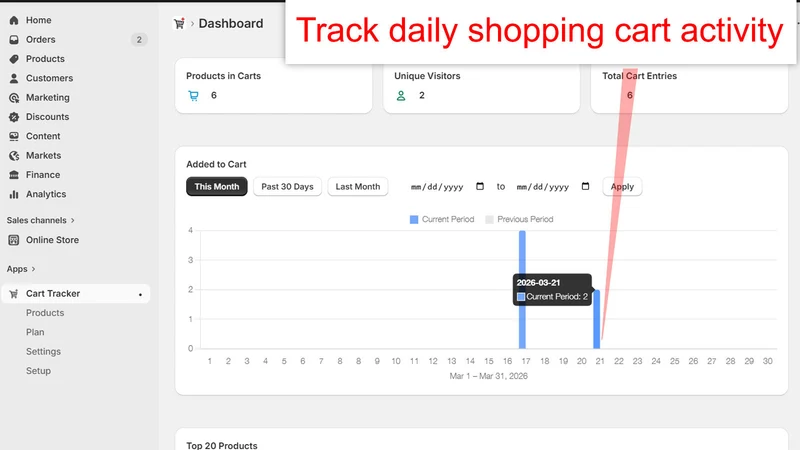The image size is (800, 450).
Task: Click the Products in Carts label
Action: pos(223,76)
